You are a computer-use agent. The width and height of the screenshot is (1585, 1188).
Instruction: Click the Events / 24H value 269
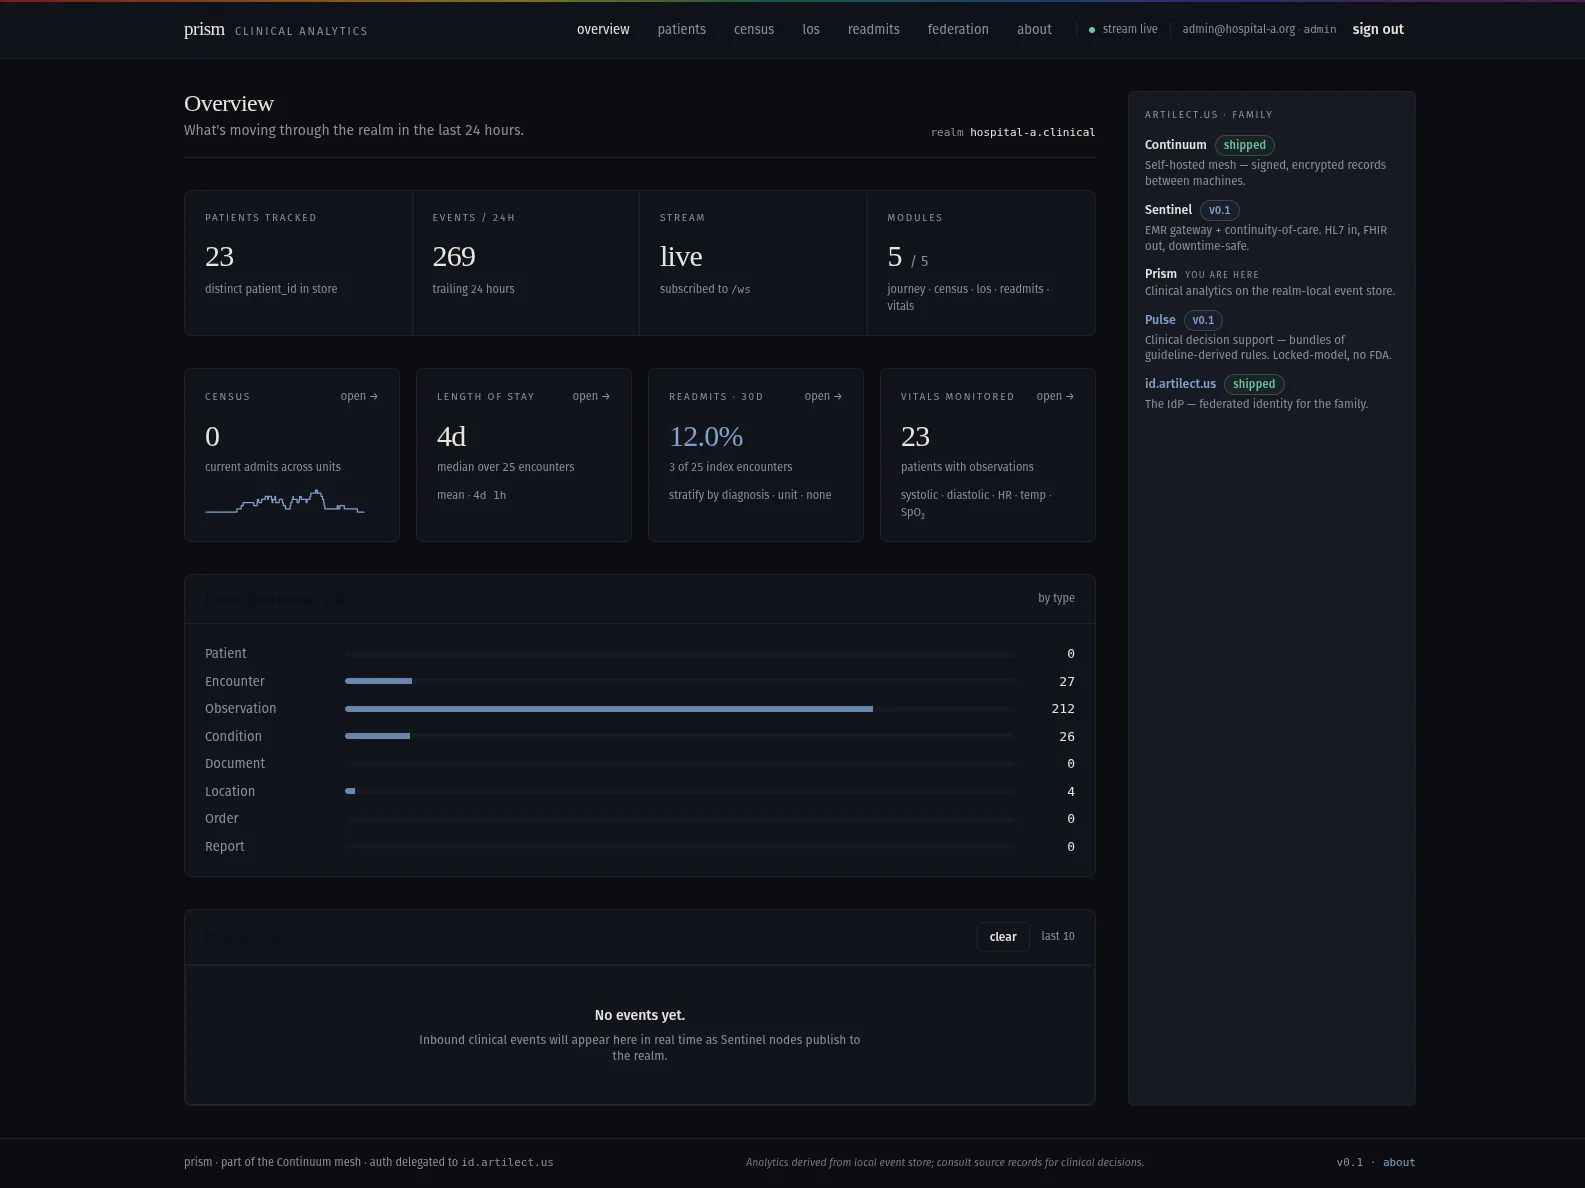click(x=454, y=256)
